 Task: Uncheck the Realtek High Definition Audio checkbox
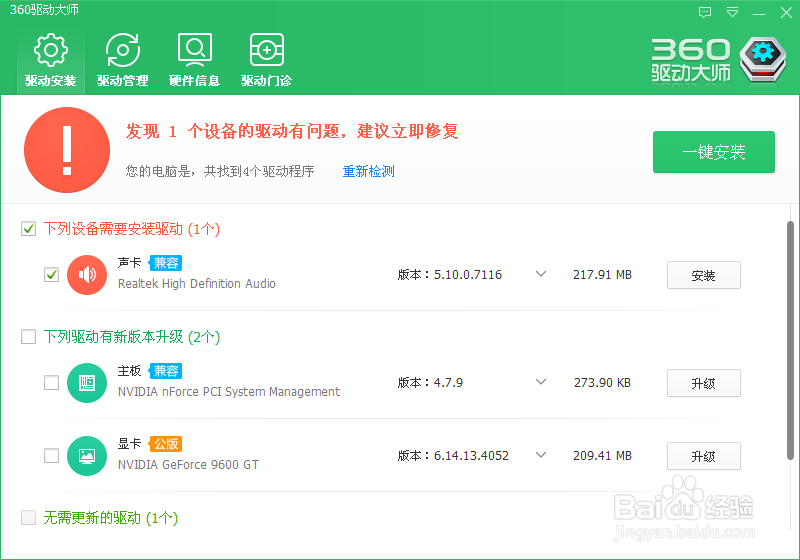point(52,275)
